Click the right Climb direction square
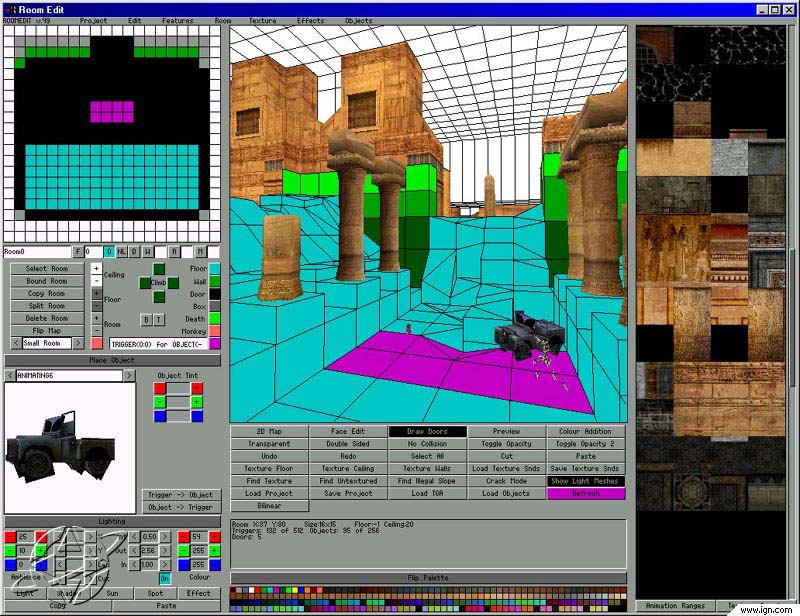This screenshot has width=800, height=616. click(x=173, y=283)
